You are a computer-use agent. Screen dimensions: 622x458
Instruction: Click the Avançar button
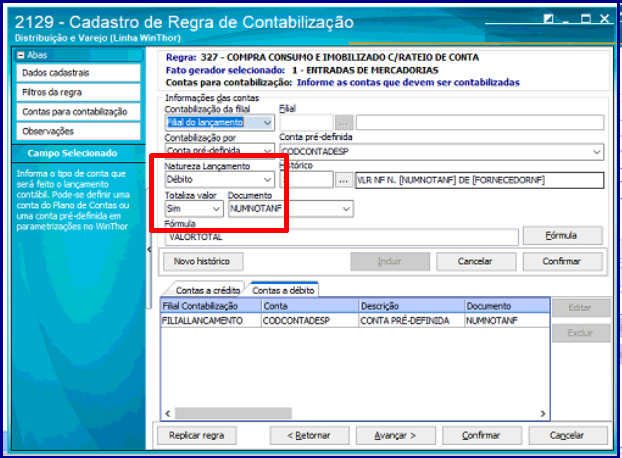(395, 435)
